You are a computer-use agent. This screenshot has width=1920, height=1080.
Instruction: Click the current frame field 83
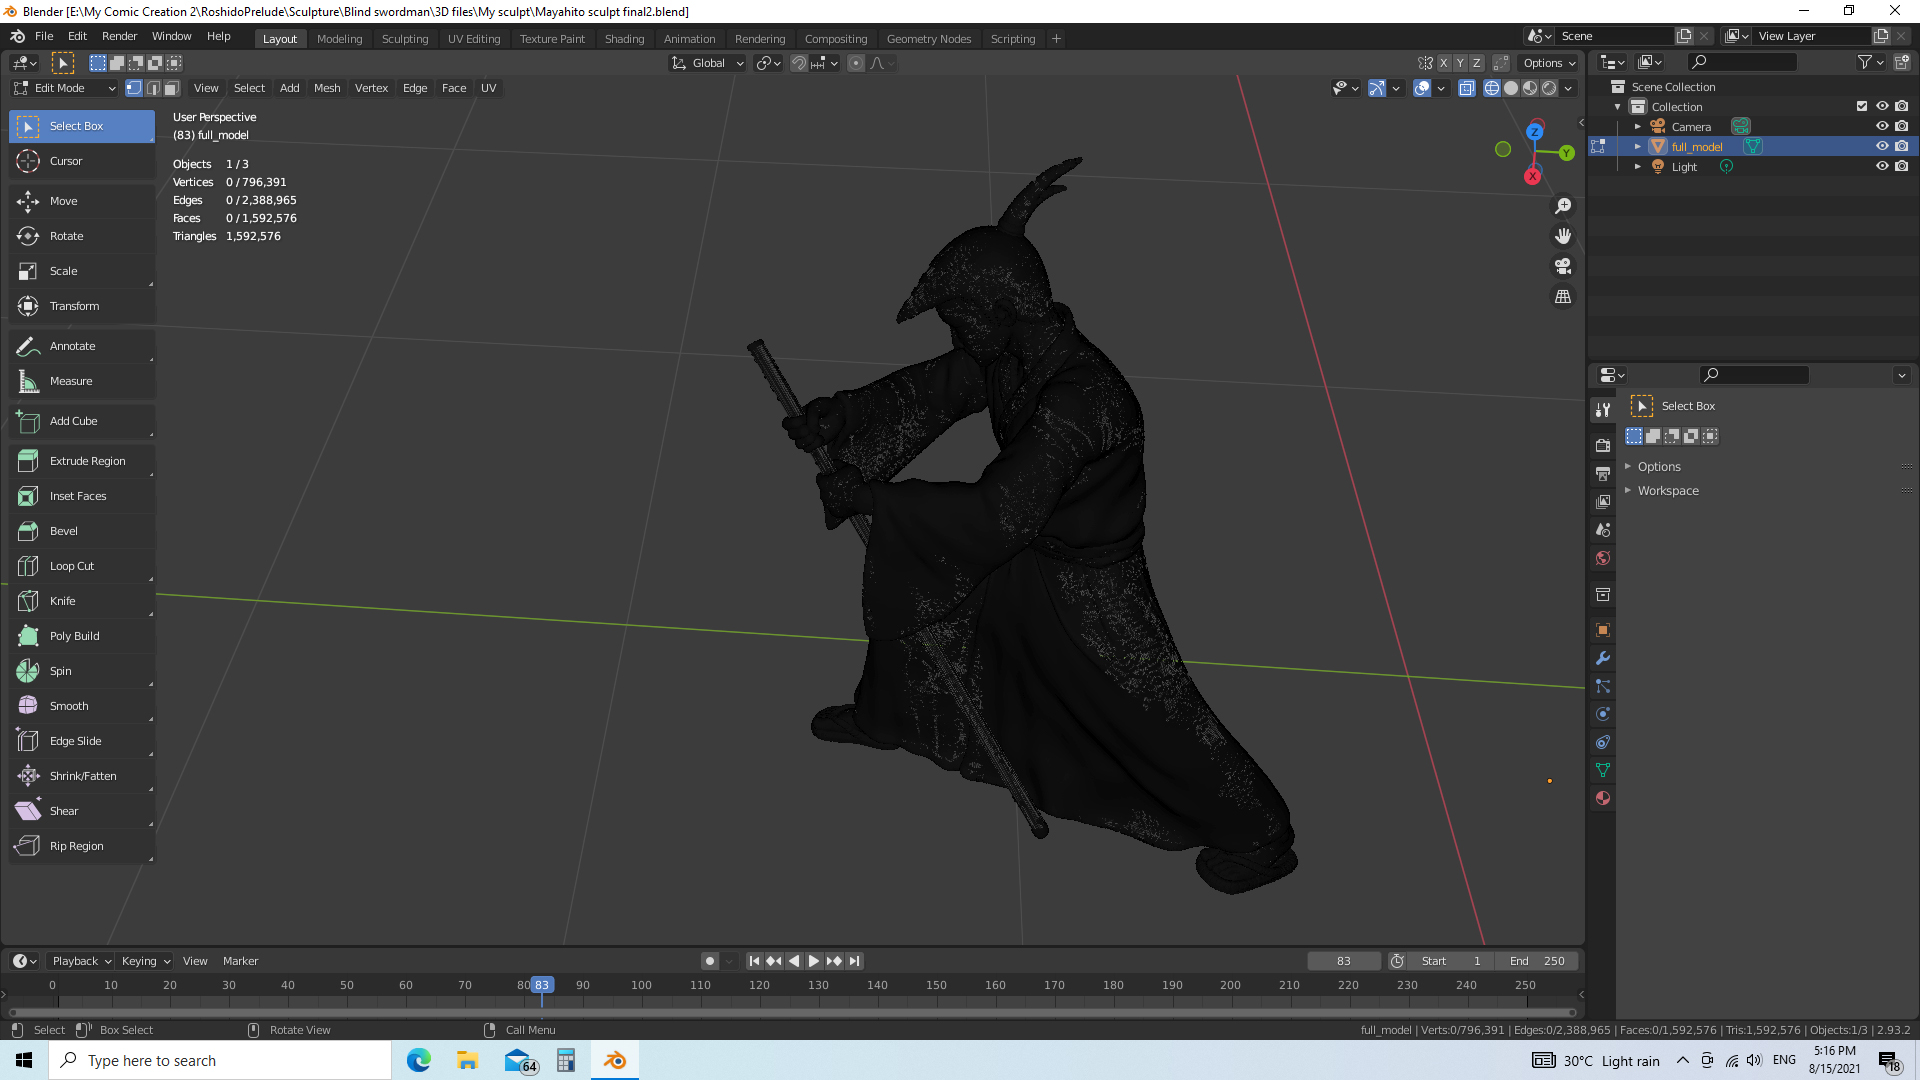pyautogui.click(x=1344, y=961)
